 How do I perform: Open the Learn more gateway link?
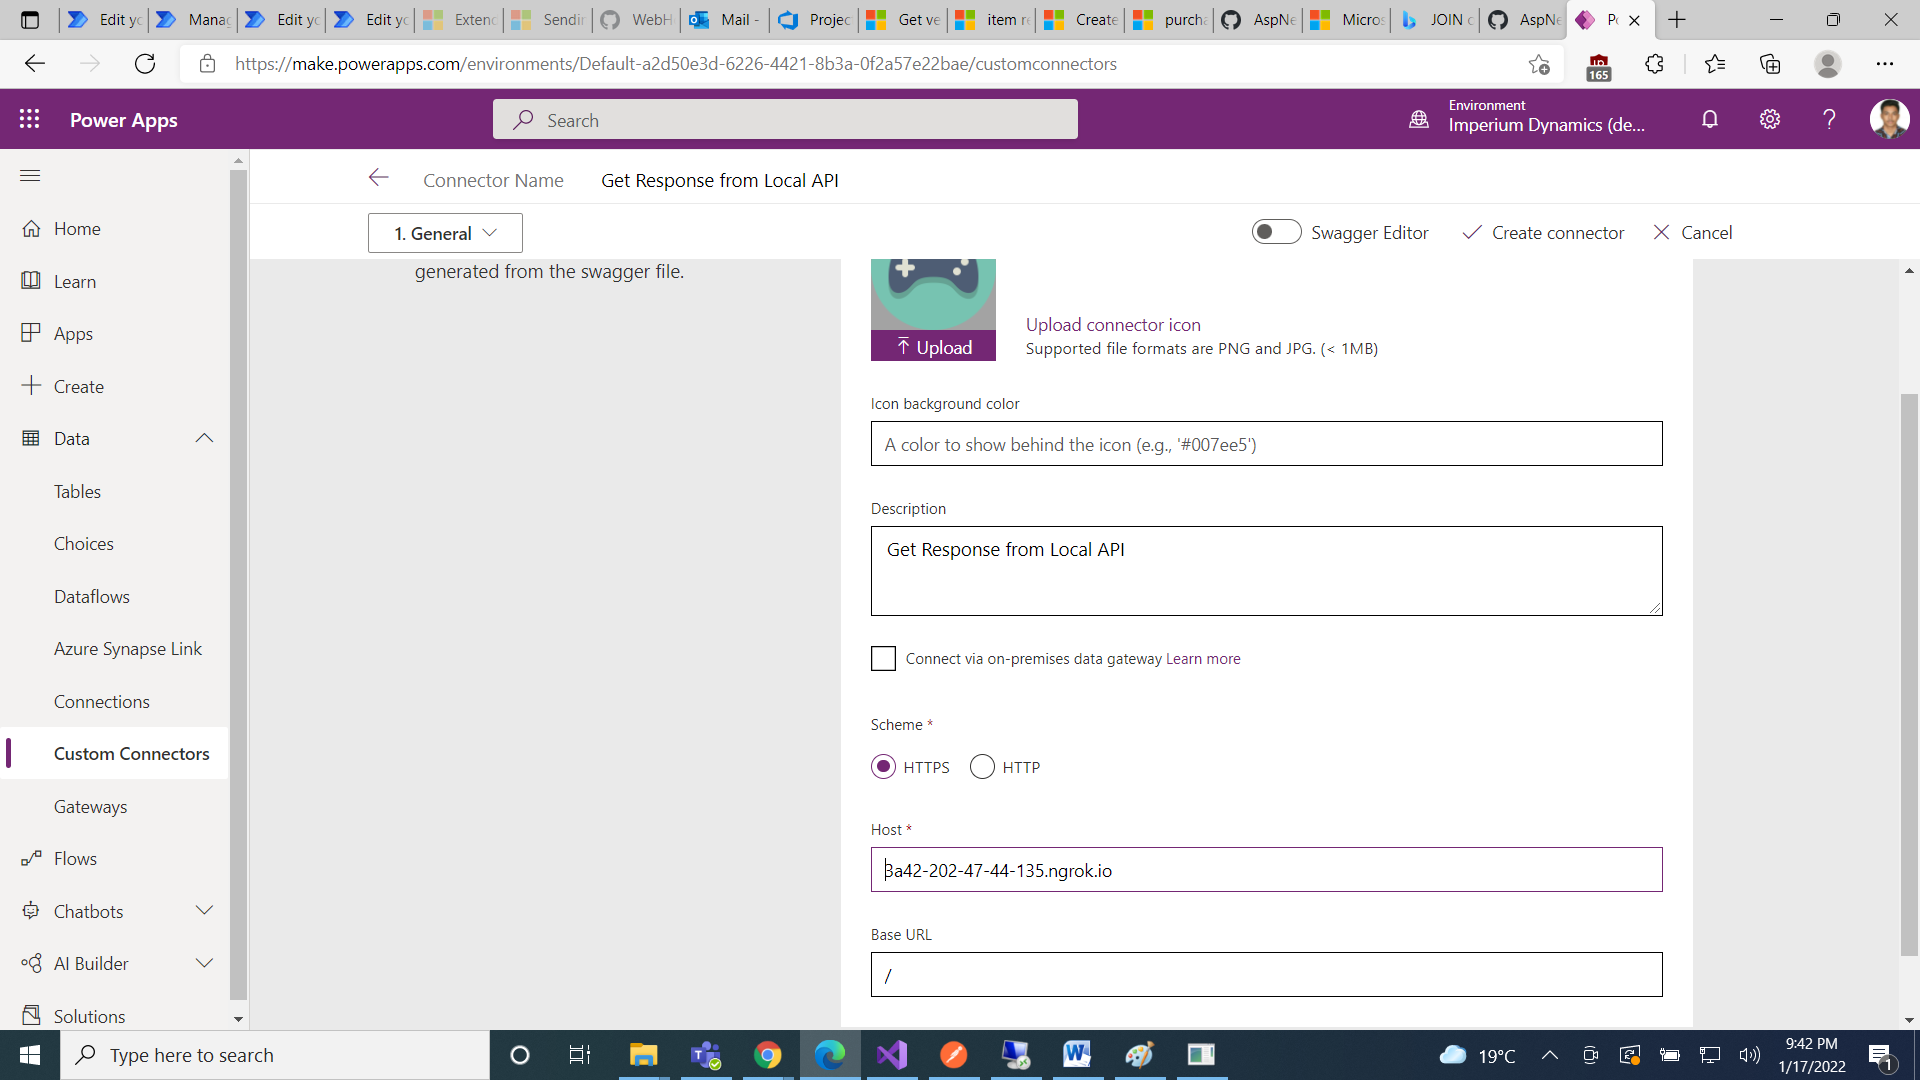coord(1203,658)
